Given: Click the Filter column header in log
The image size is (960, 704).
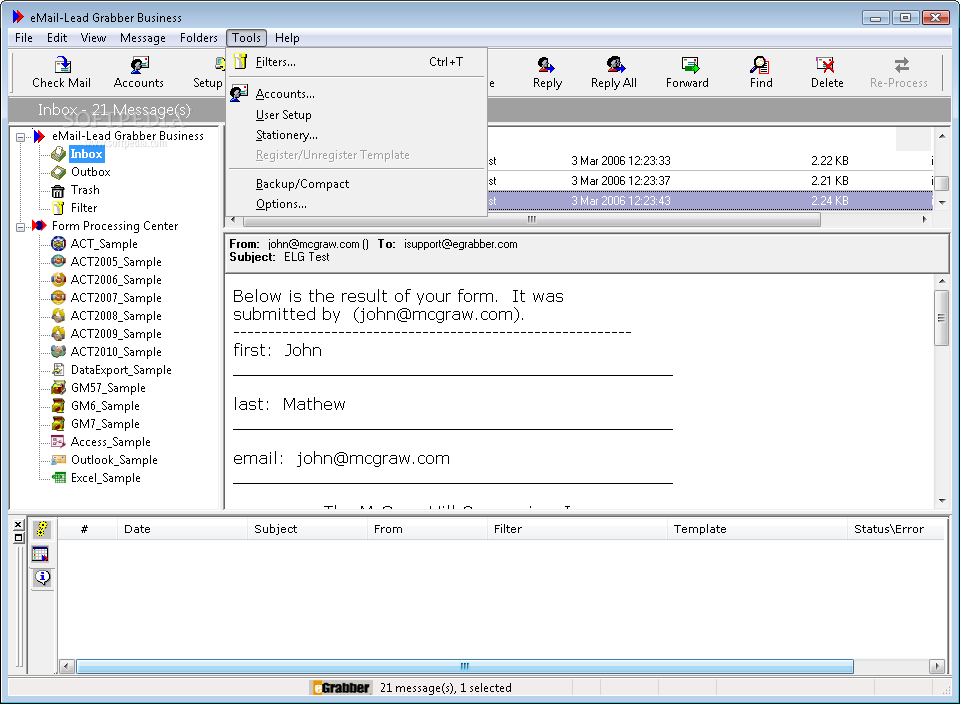Looking at the screenshot, I should 577,529.
